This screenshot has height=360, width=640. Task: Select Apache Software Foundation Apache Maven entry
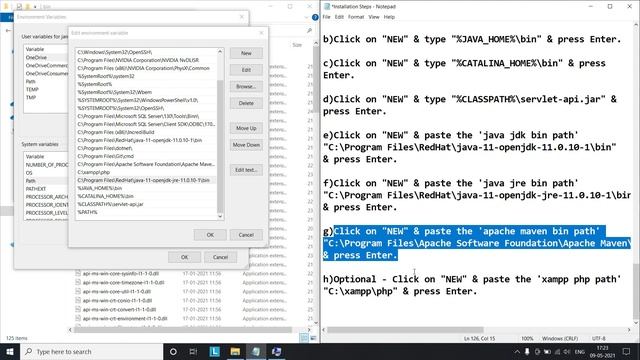pos(146,164)
